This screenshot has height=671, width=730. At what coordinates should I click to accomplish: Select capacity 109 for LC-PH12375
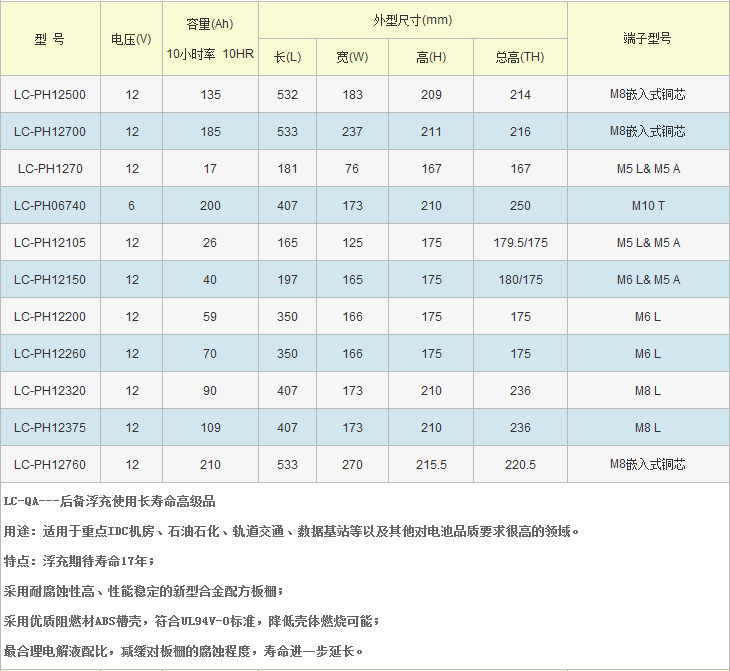point(210,428)
